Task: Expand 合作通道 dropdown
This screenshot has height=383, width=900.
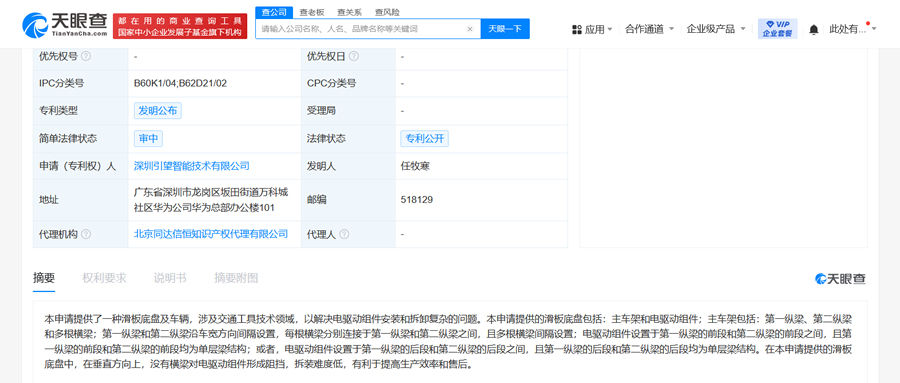Action: (x=649, y=29)
